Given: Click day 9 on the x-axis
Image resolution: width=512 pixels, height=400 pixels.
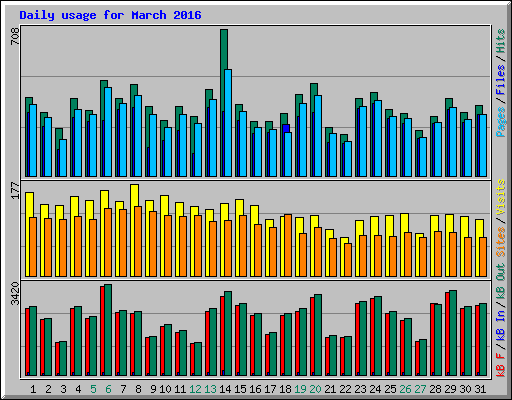Looking at the screenshot, I should [153, 389].
